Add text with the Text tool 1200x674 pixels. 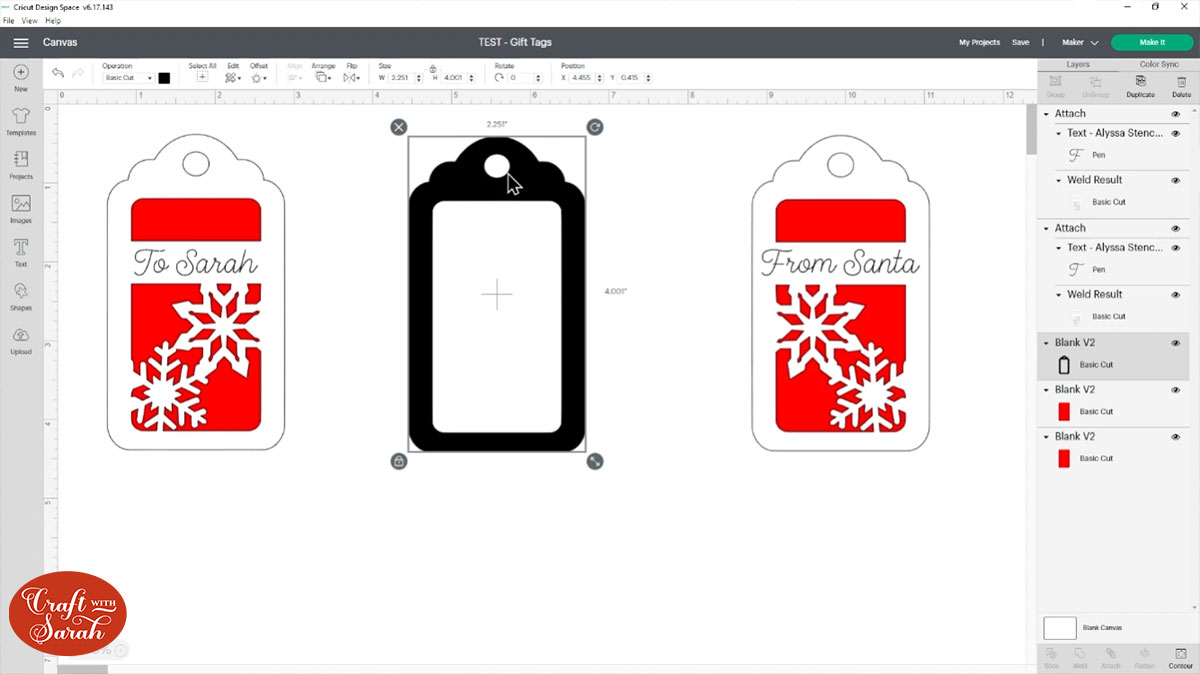coord(21,252)
